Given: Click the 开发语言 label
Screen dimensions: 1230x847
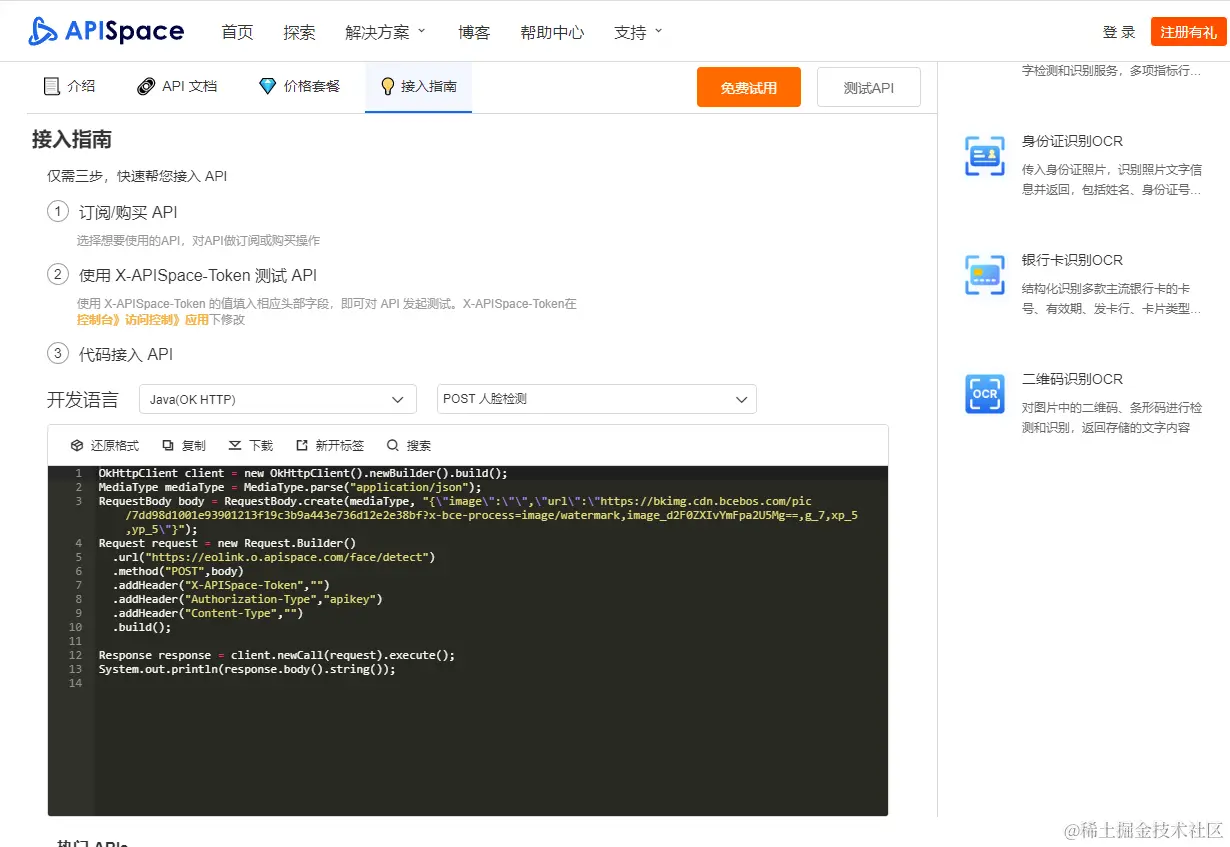Looking at the screenshot, I should click(x=83, y=400).
